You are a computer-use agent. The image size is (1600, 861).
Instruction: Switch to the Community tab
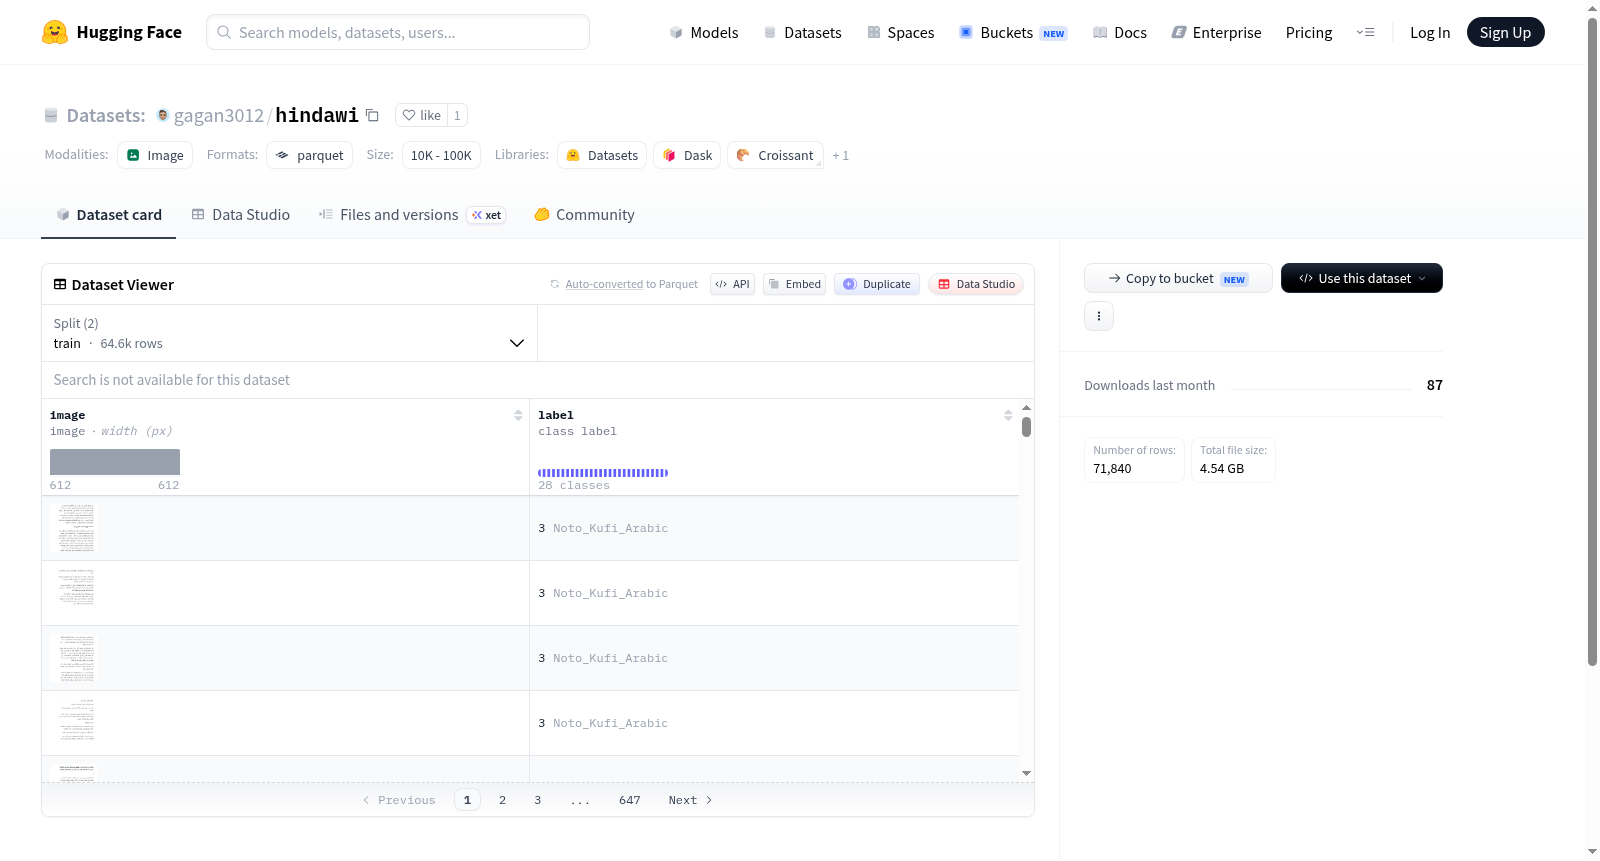click(584, 214)
